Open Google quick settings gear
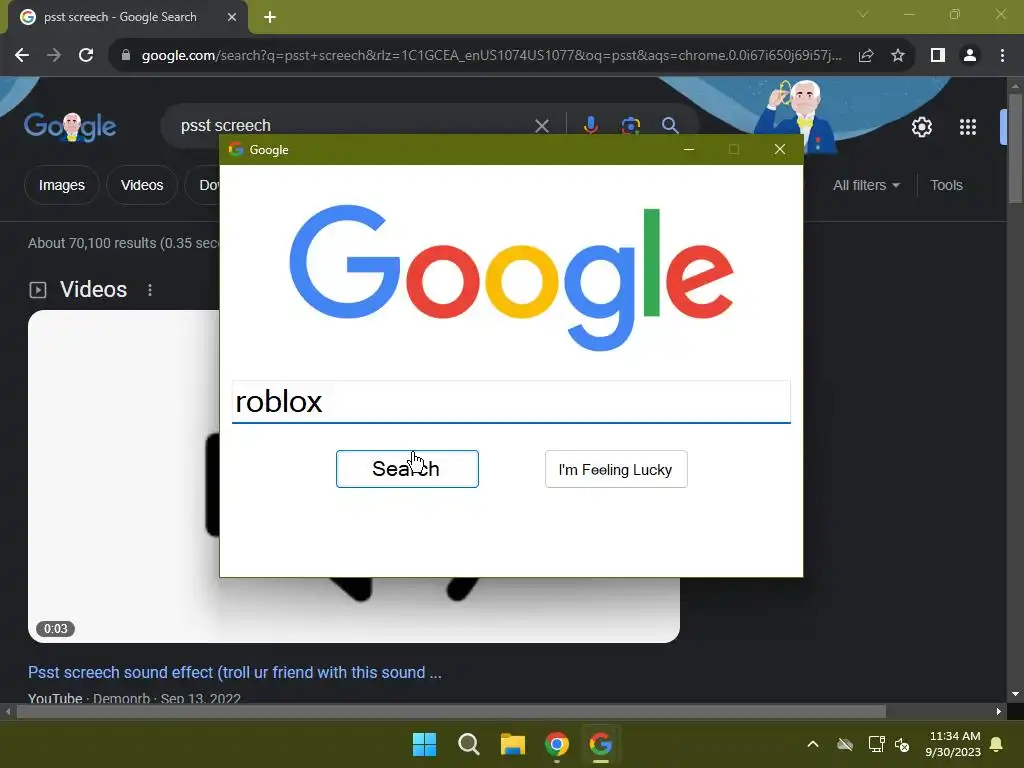The image size is (1024, 768). click(921, 127)
